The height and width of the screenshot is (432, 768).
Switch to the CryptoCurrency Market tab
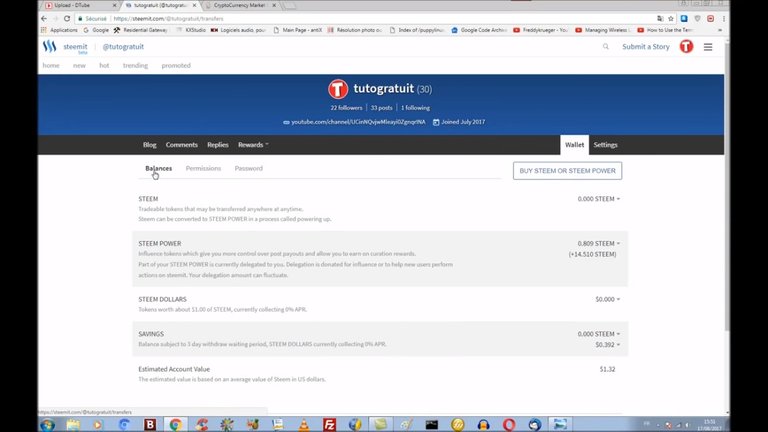[240, 5]
